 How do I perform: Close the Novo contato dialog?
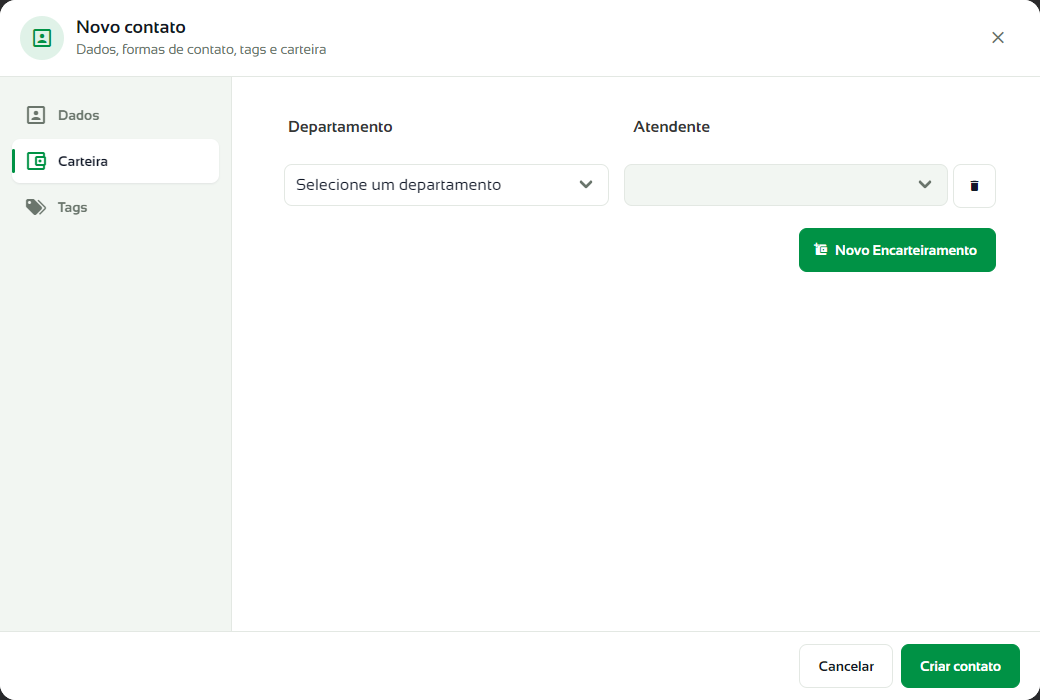coord(998,38)
